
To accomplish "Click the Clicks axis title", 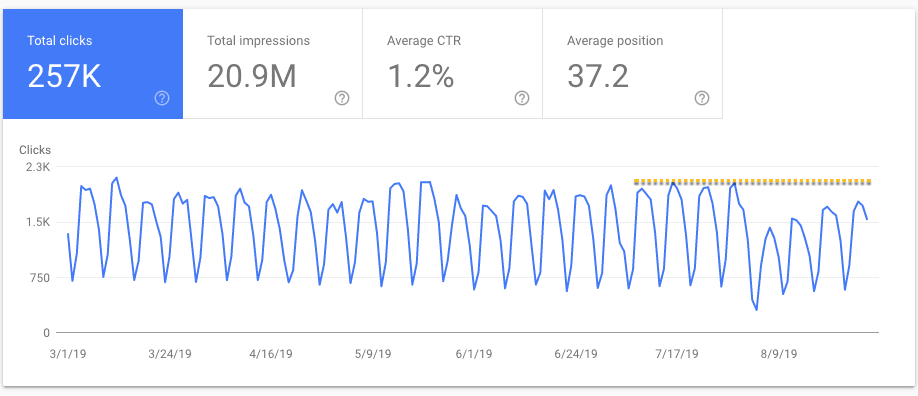I will click(x=35, y=150).
